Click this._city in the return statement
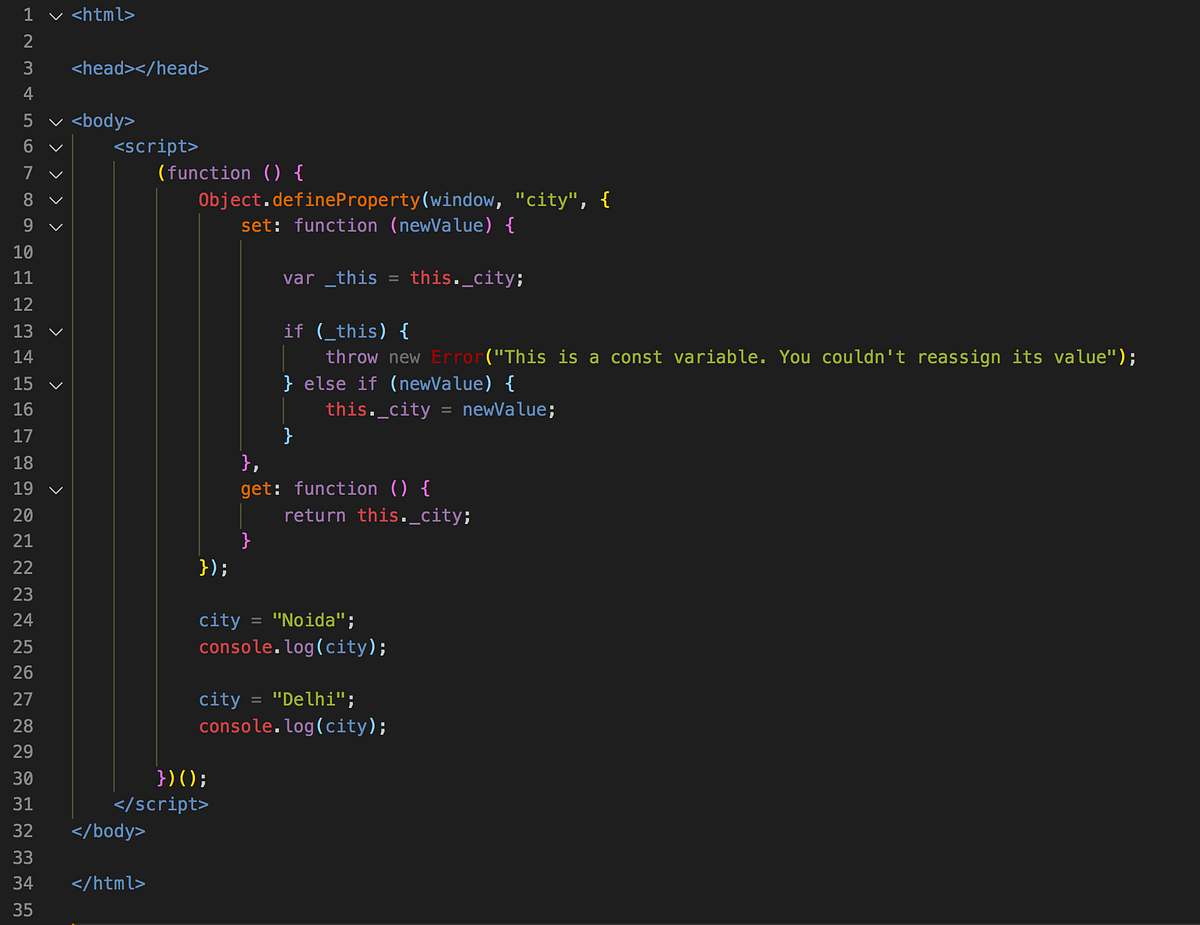 (414, 515)
